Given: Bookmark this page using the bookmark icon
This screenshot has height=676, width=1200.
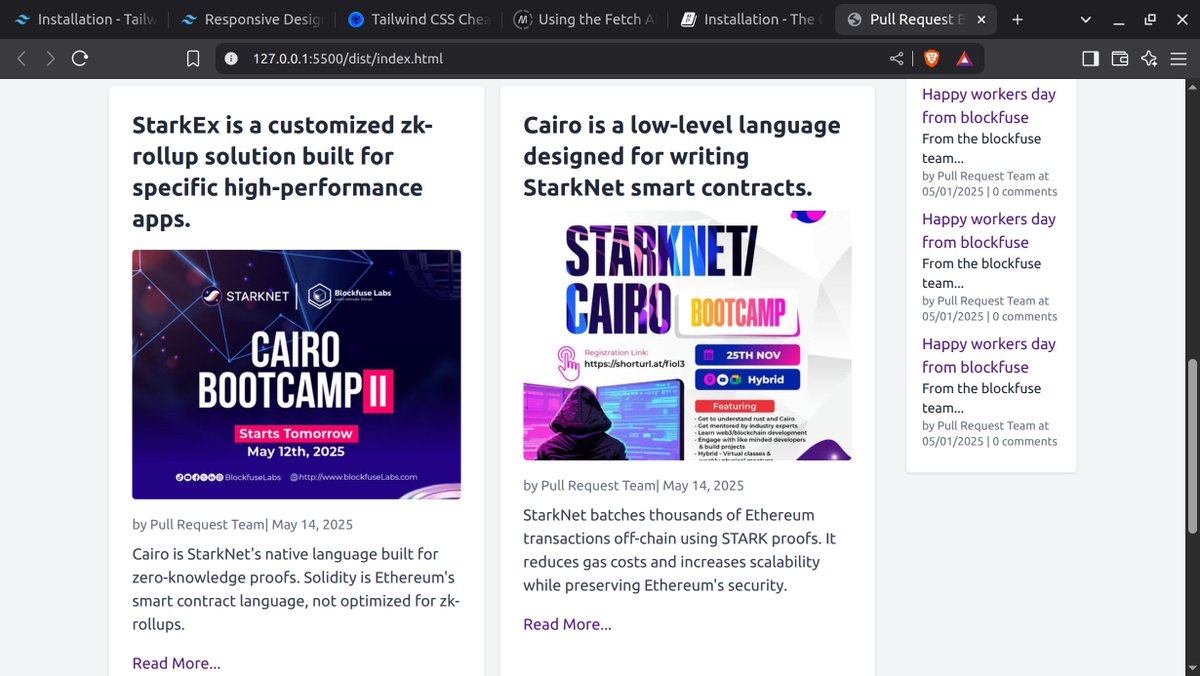Looking at the screenshot, I should [193, 59].
